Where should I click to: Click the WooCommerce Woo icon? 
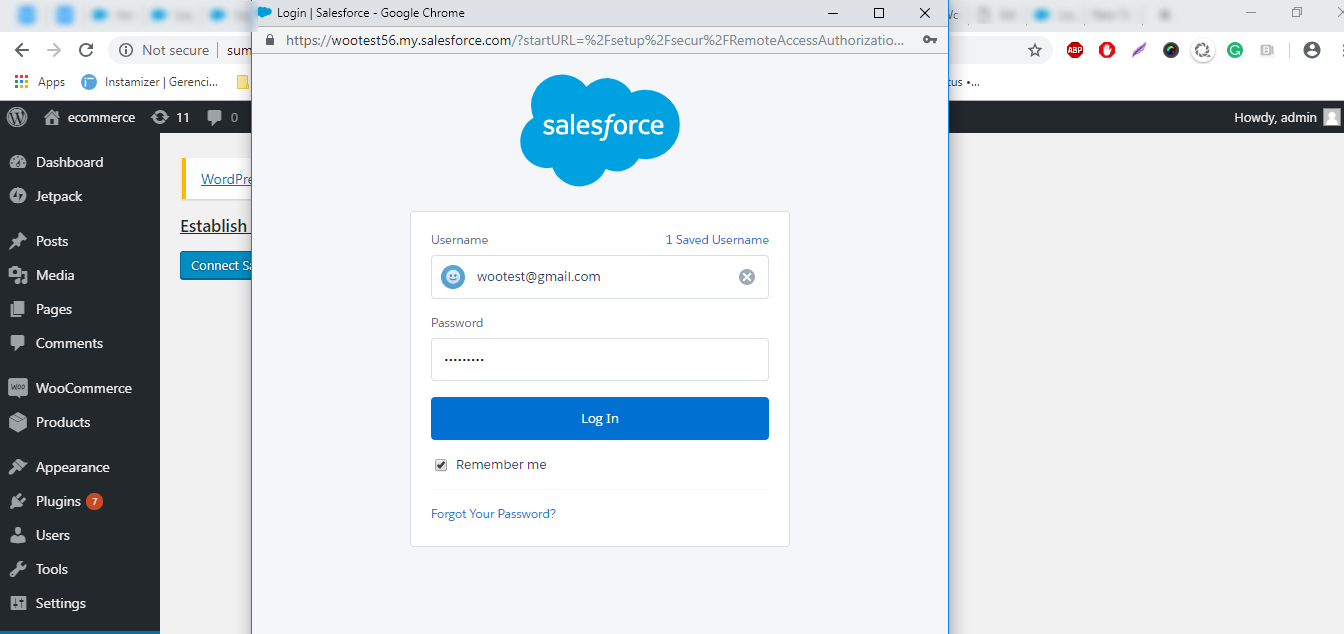(17, 388)
